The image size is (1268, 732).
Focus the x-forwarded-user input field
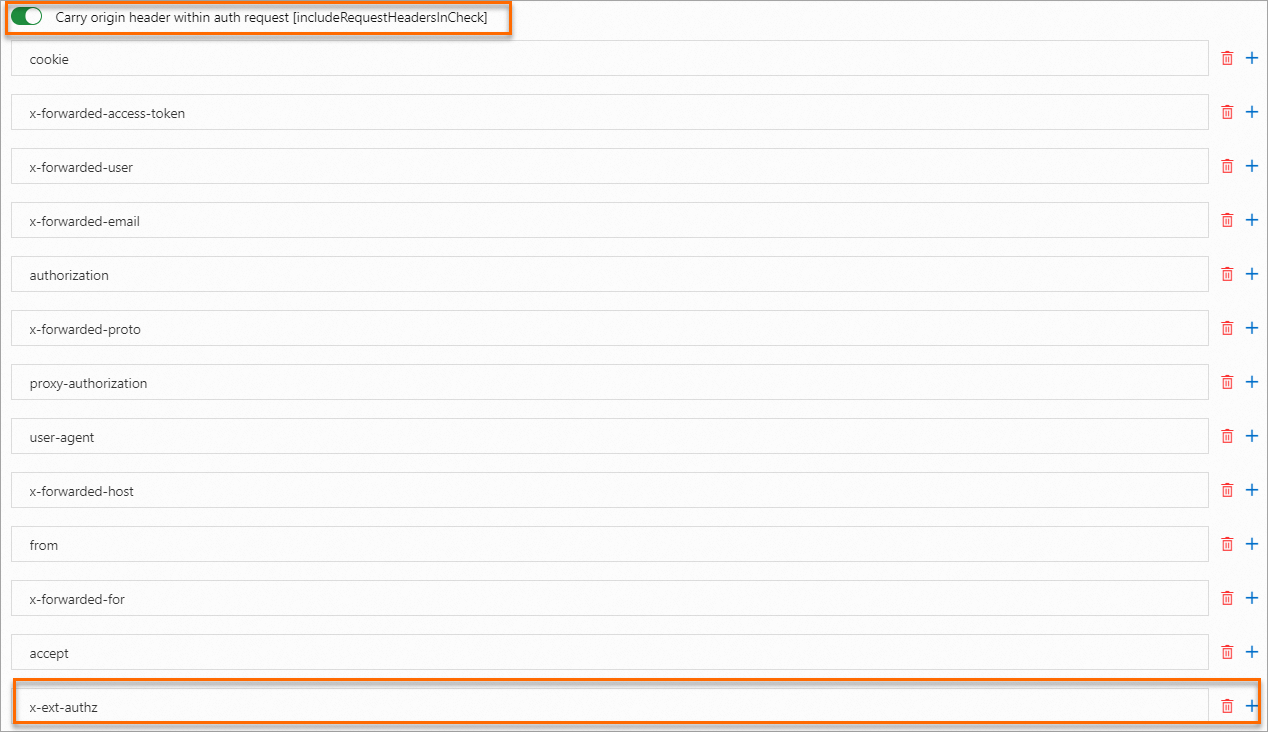[x=610, y=166]
